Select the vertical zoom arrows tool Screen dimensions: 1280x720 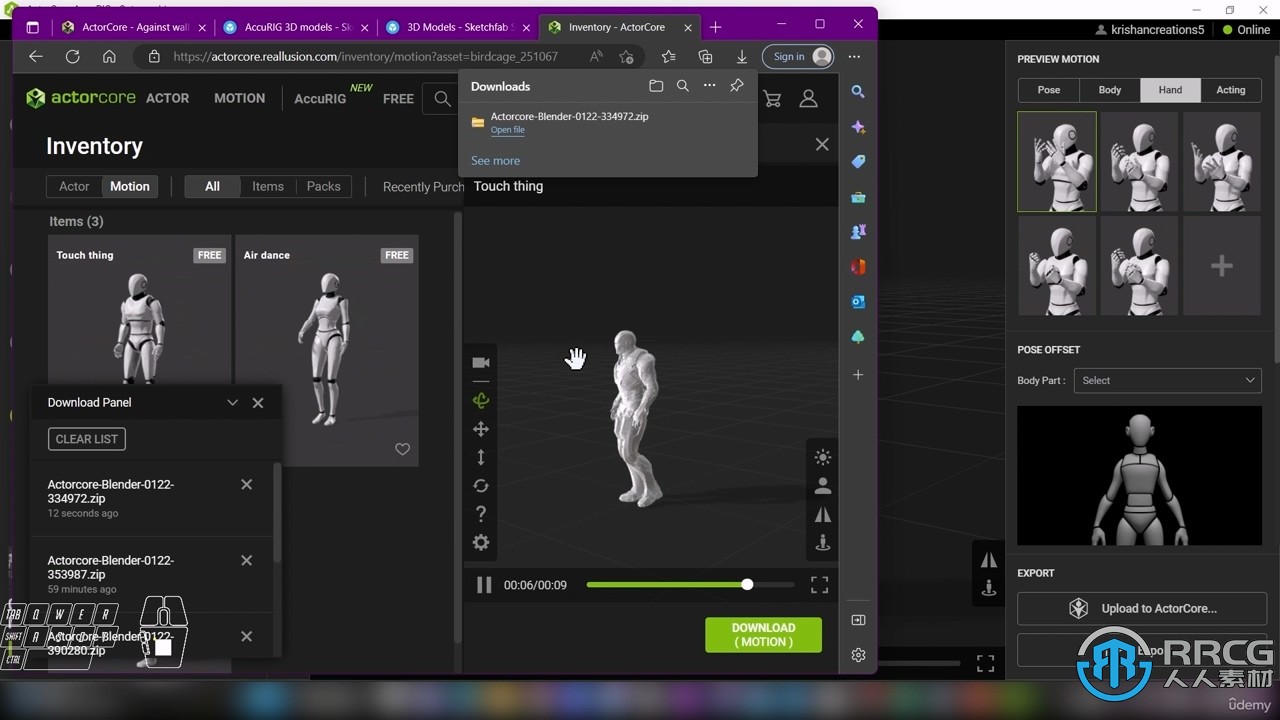(481, 457)
